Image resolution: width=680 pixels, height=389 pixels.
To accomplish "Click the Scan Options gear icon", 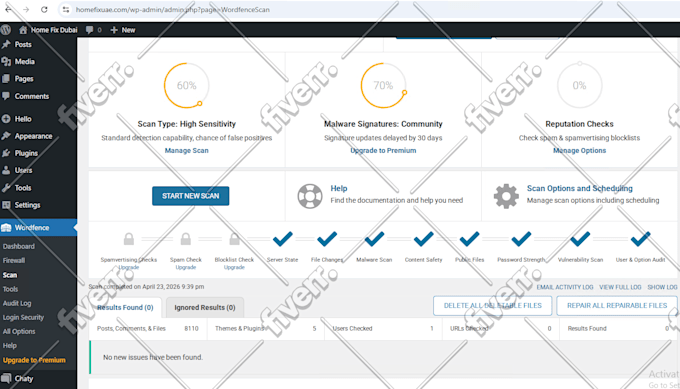I will pos(506,196).
